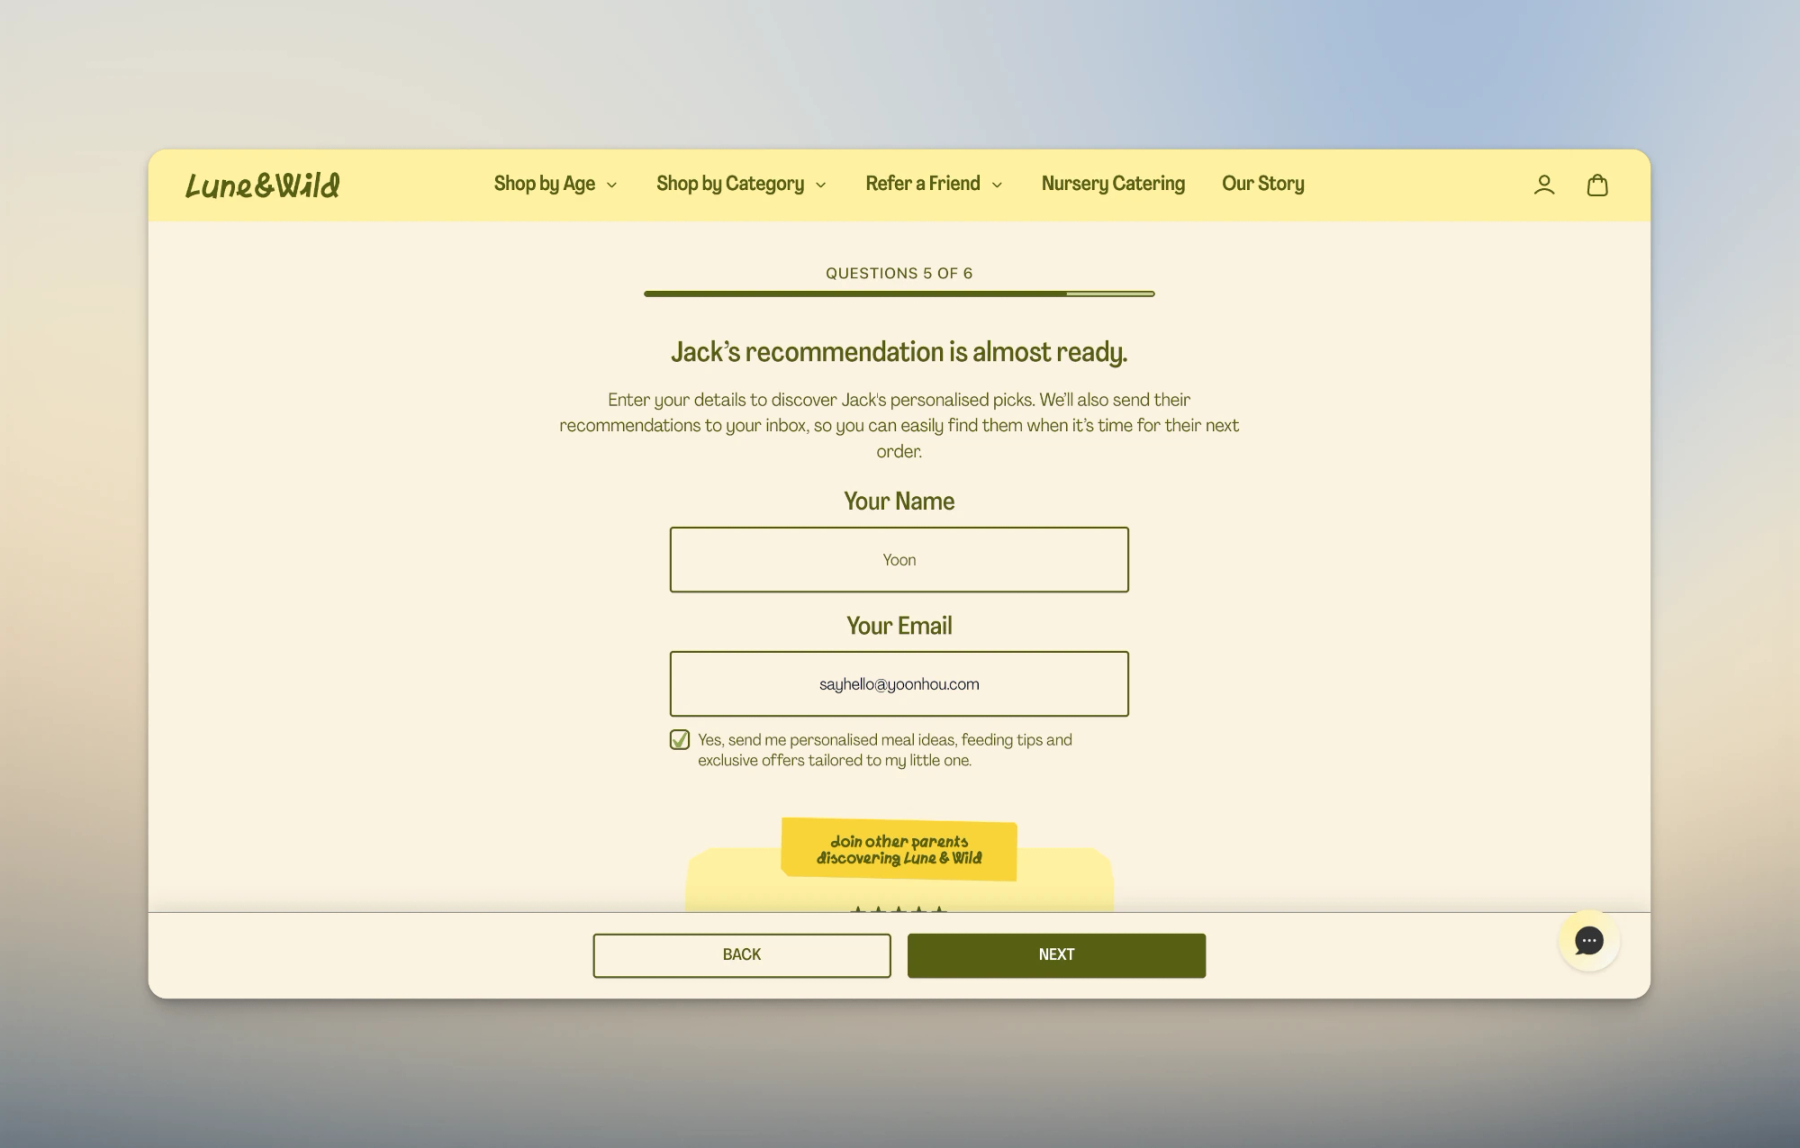This screenshot has height=1148, width=1800.
Task: Expand the Shop by Category chevron
Action: point(821,185)
